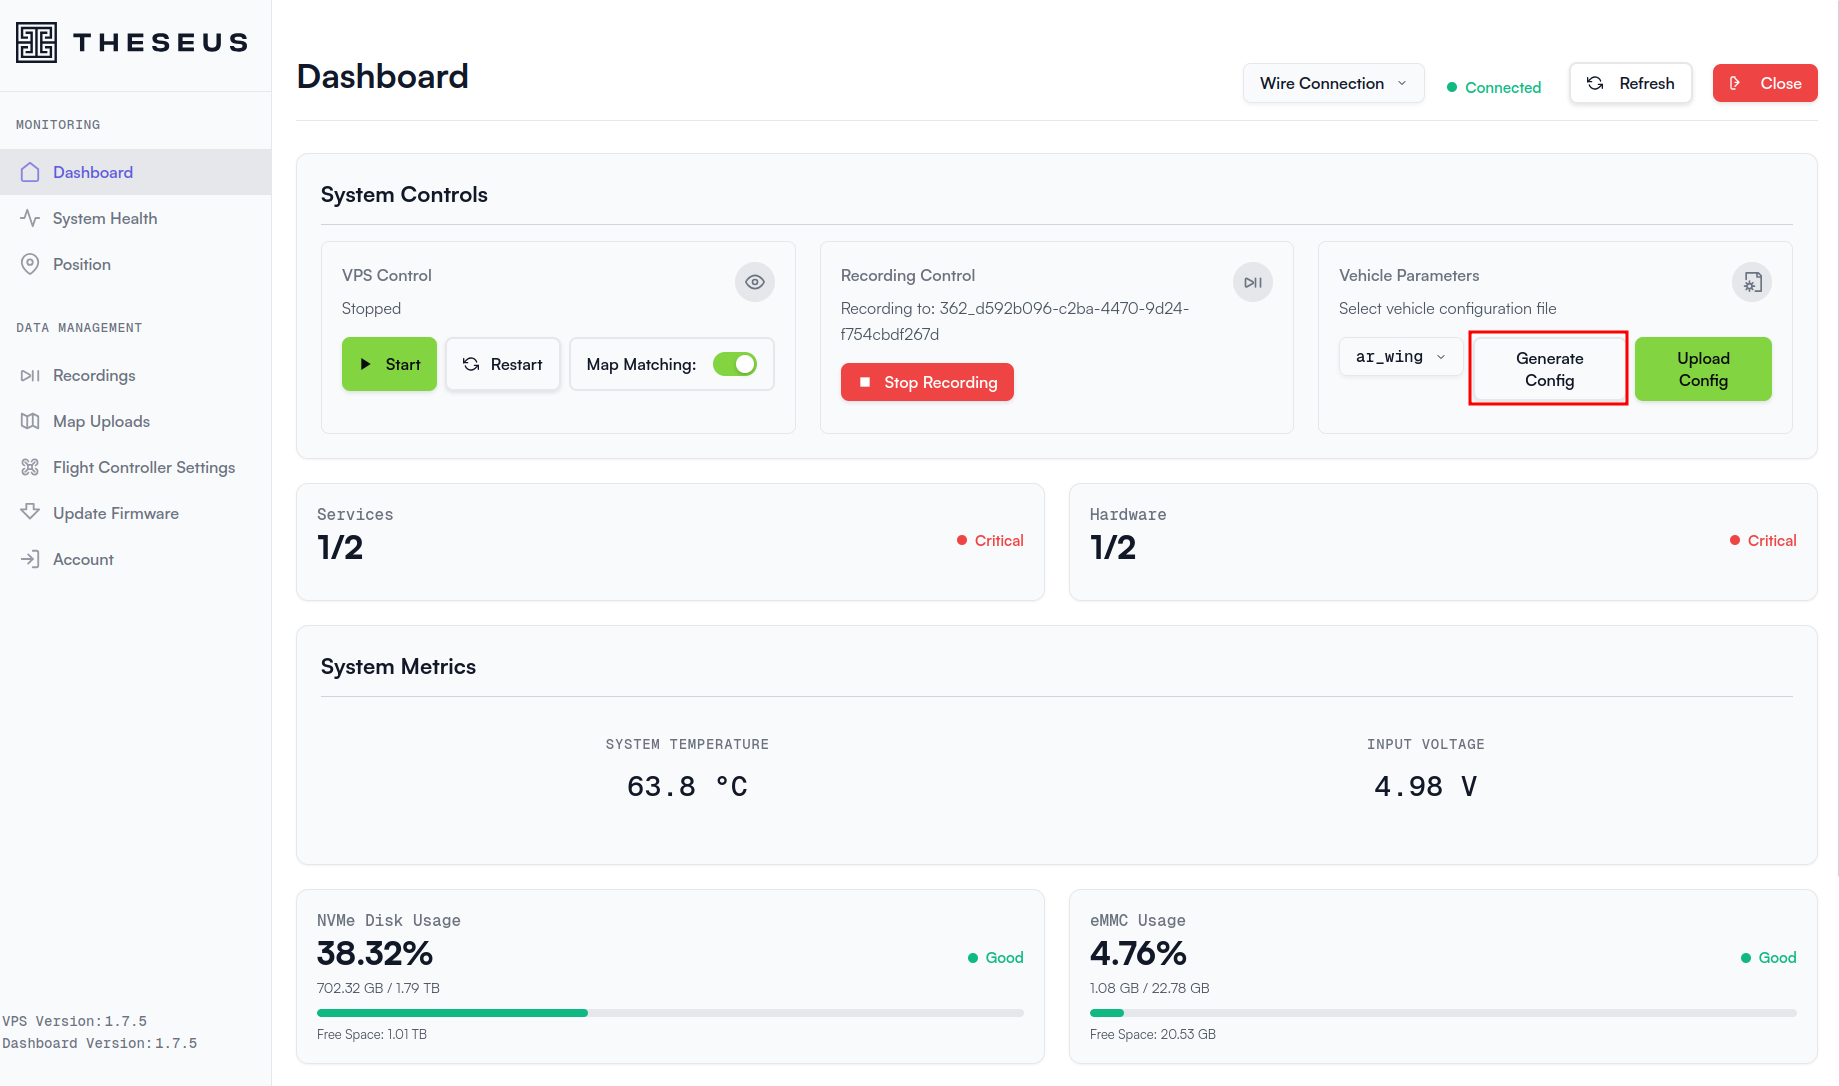Click the Generate Config button

tap(1548, 369)
